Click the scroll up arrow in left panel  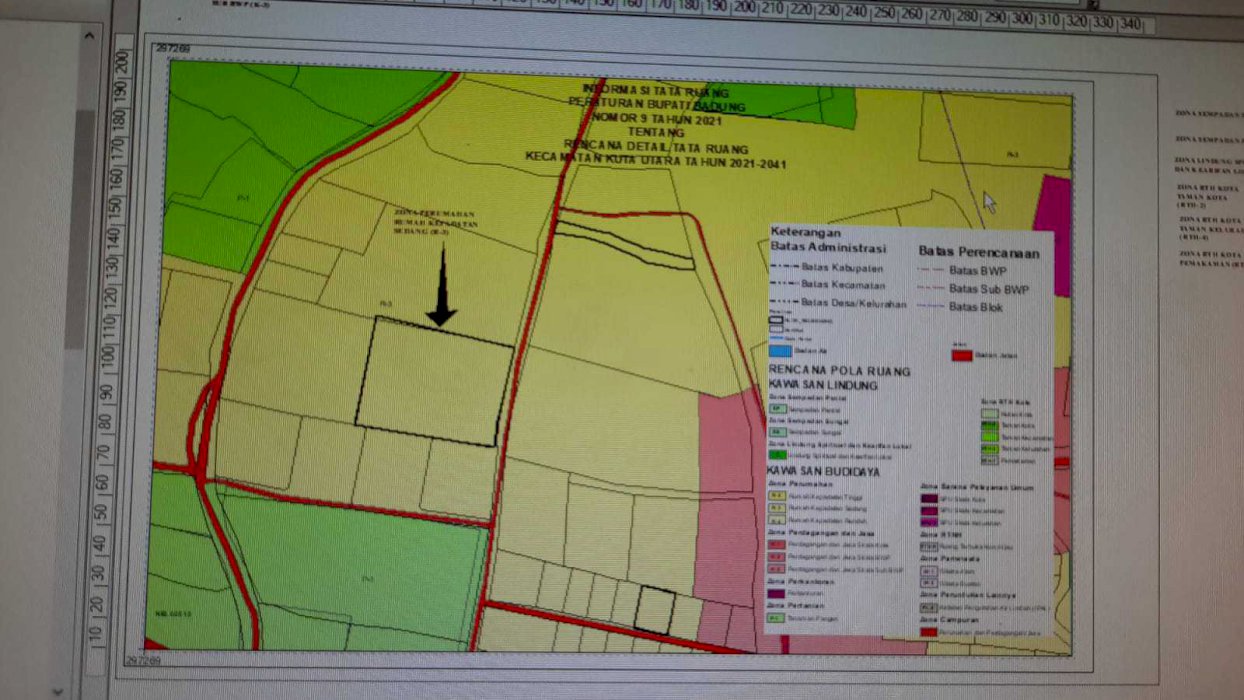[88, 35]
